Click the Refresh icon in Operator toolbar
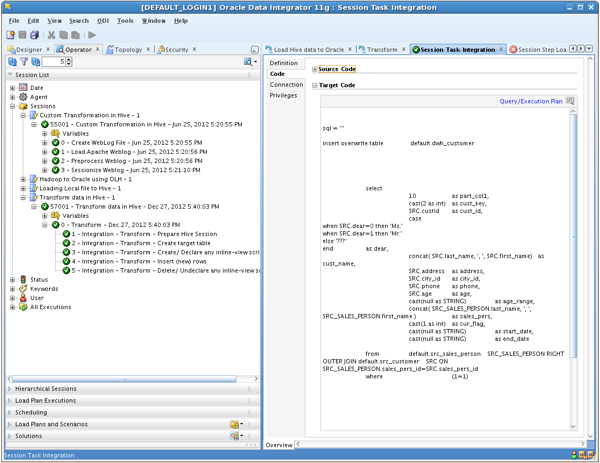The width and height of the screenshot is (600, 463). 12,62
